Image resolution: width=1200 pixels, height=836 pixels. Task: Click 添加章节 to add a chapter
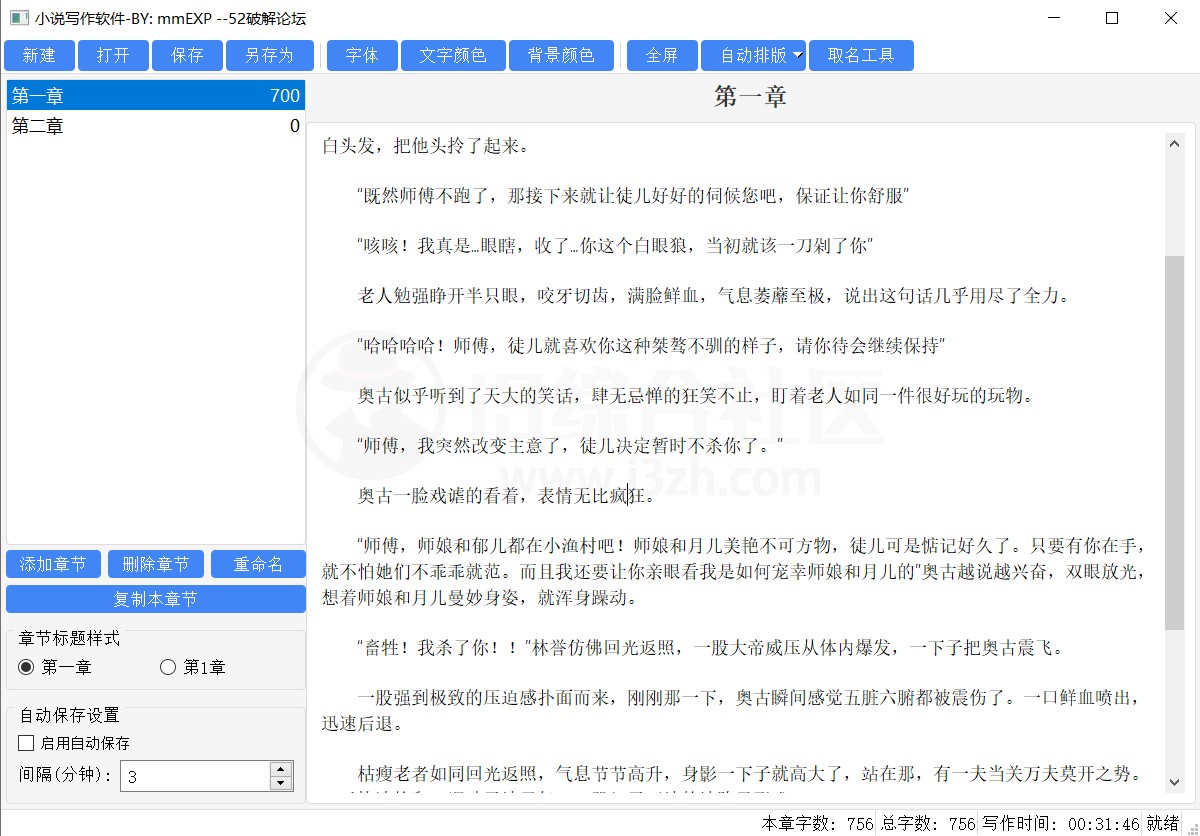tap(53, 564)
